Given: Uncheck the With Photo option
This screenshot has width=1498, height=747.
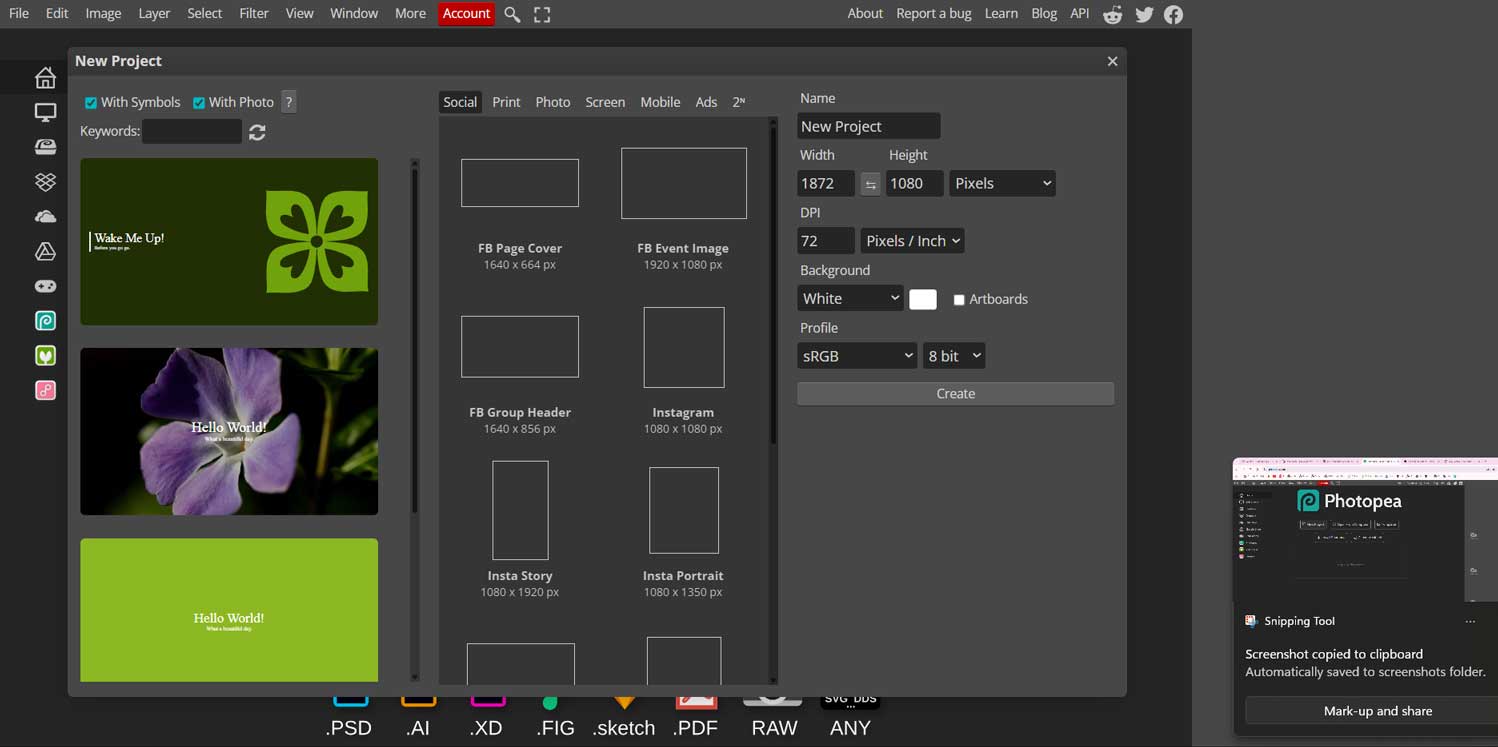Looking at the screenshot, I should pyautogui.click(x=198, y=101).
